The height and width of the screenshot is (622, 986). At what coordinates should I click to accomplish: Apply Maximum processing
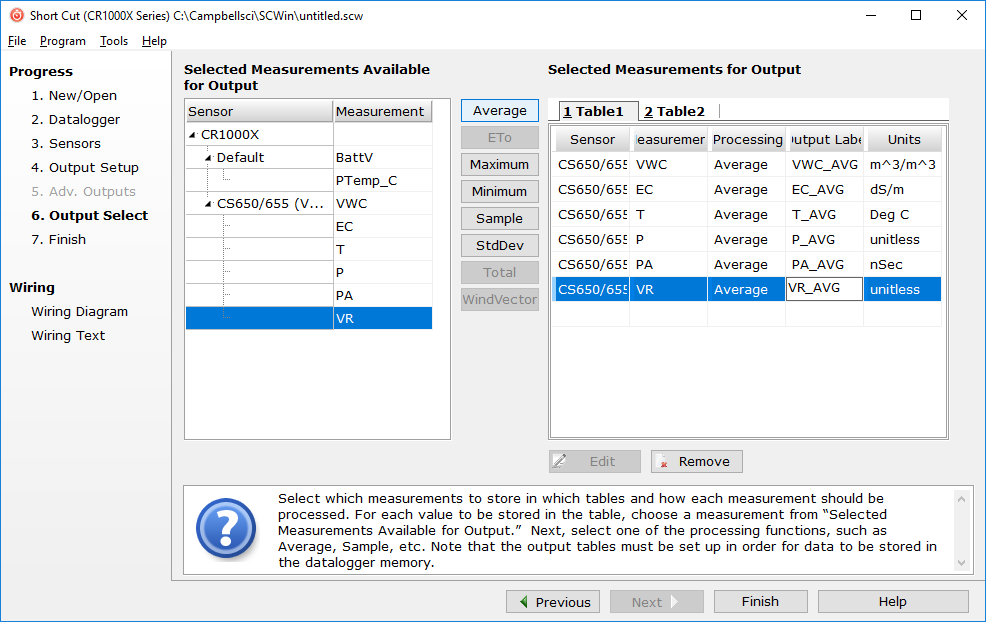(499, 164)
